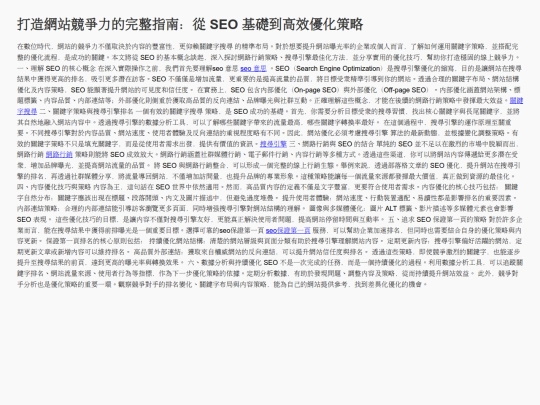This screenshot has height=405, width=540.
Task: Click the page heading about SEO guide
Action: pos(190,24)
